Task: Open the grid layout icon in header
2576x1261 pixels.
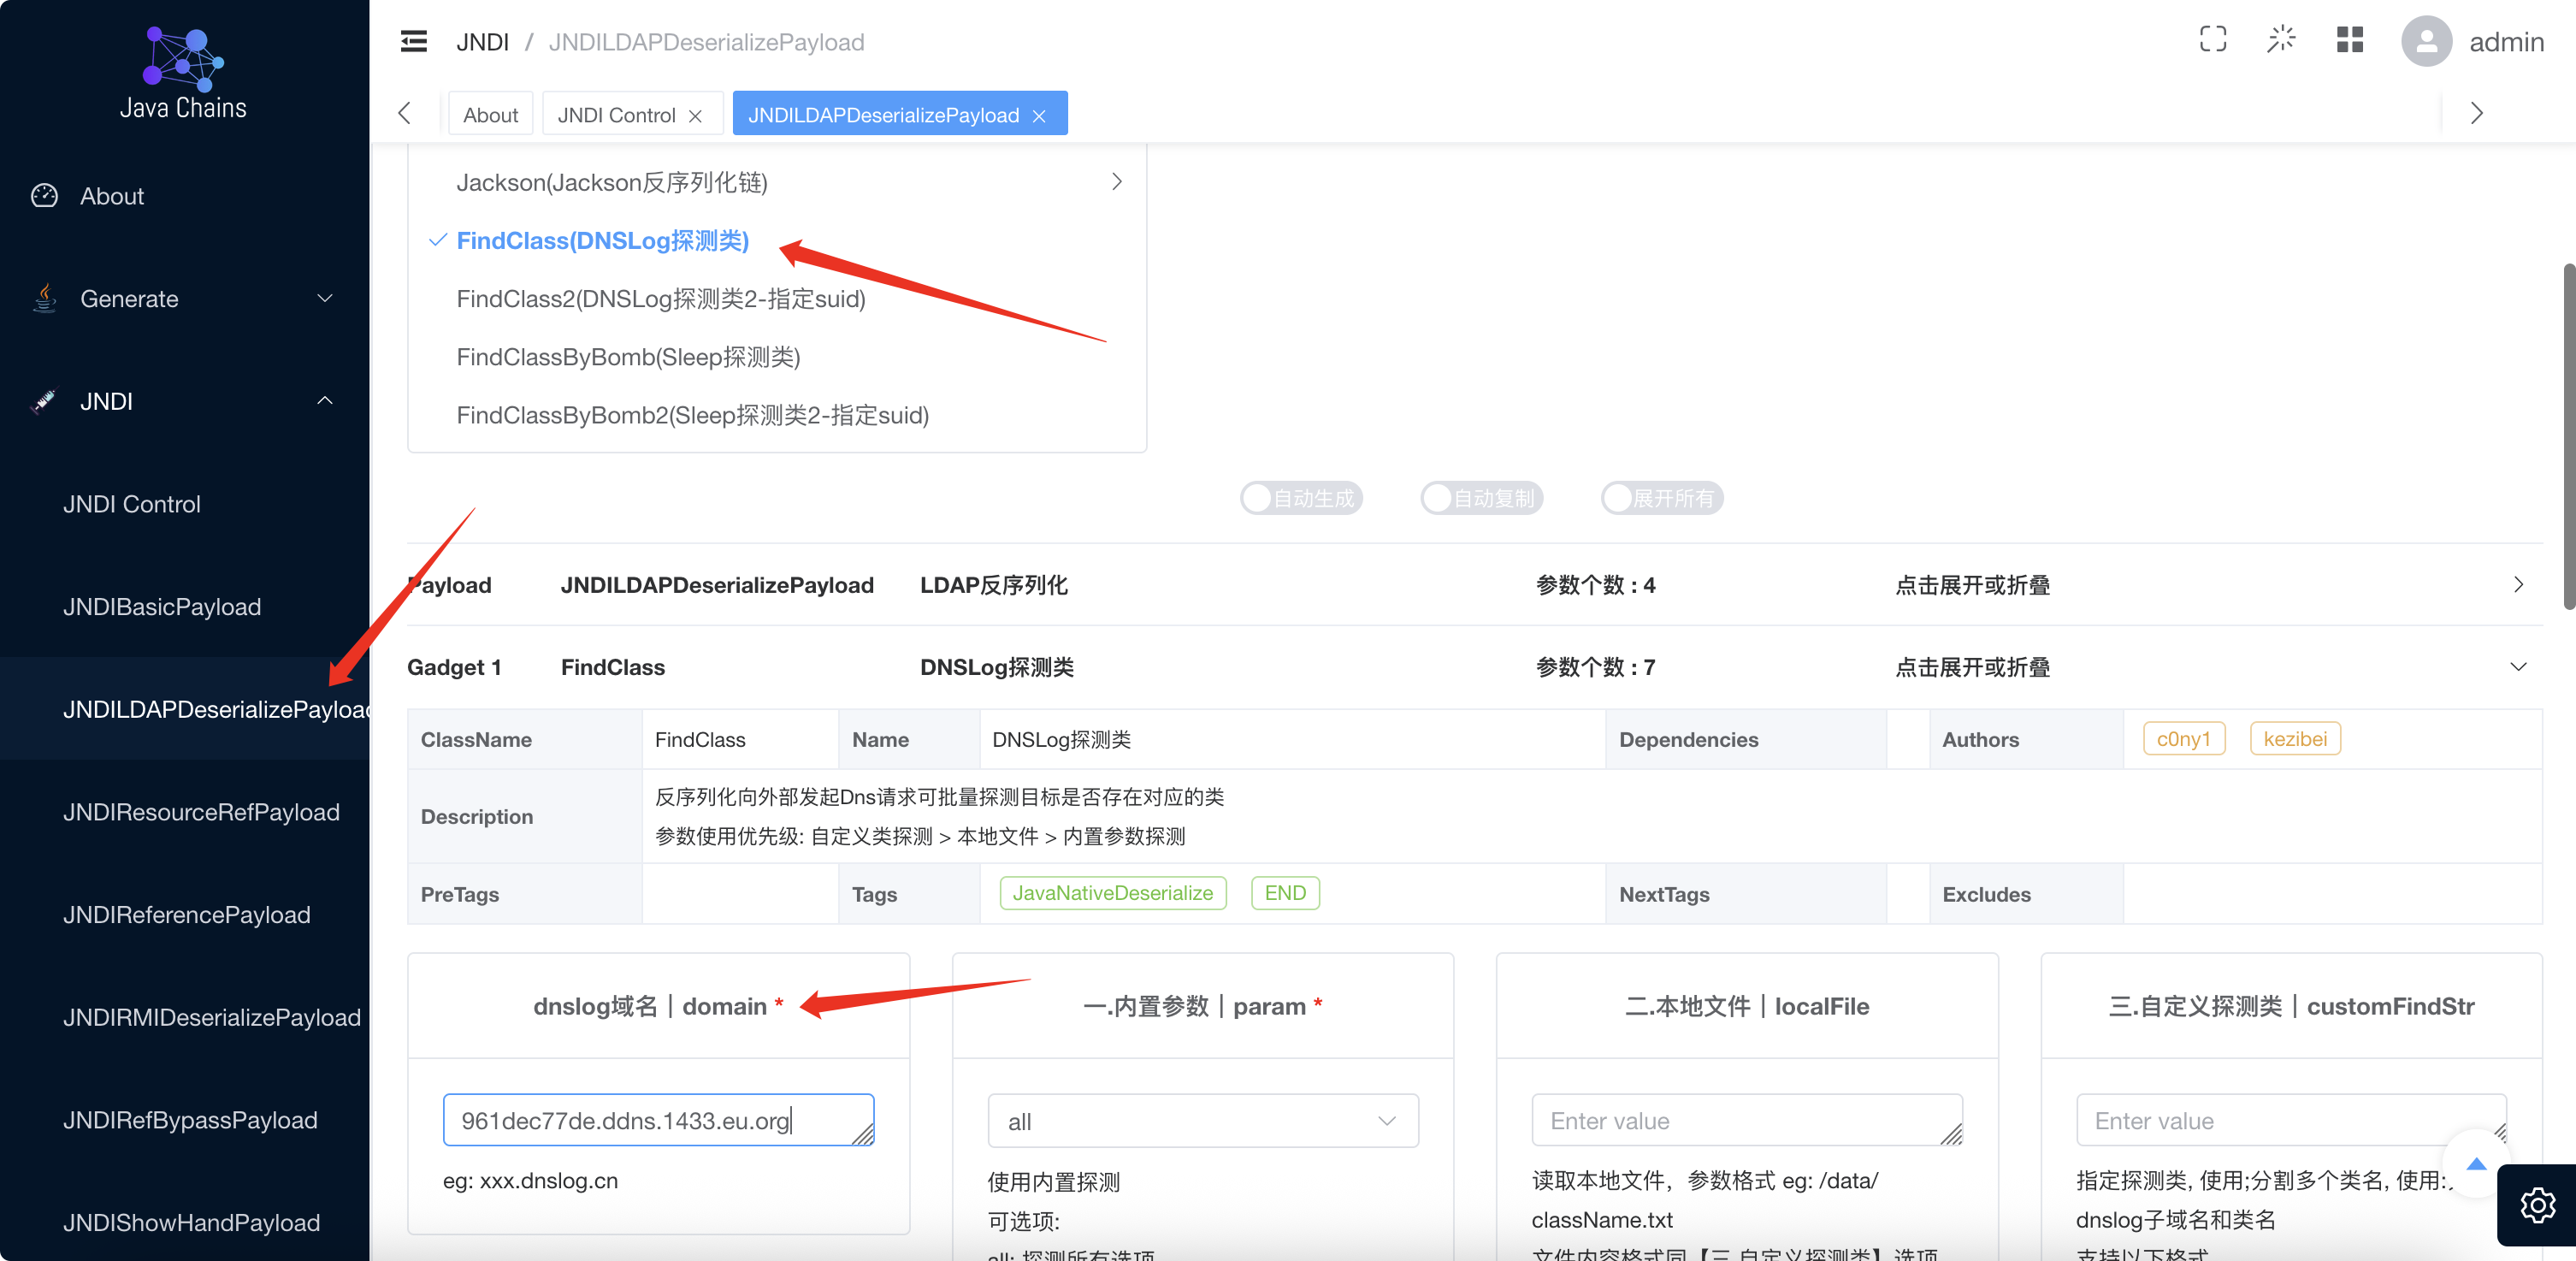Action: pos(2349,40)
